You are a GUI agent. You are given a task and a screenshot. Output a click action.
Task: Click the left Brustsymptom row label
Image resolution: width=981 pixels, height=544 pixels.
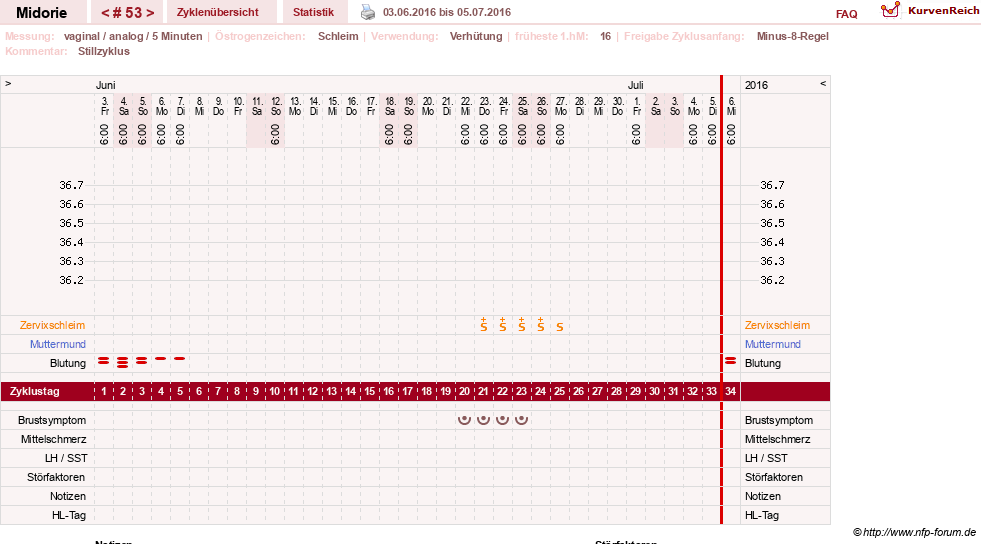52,420
